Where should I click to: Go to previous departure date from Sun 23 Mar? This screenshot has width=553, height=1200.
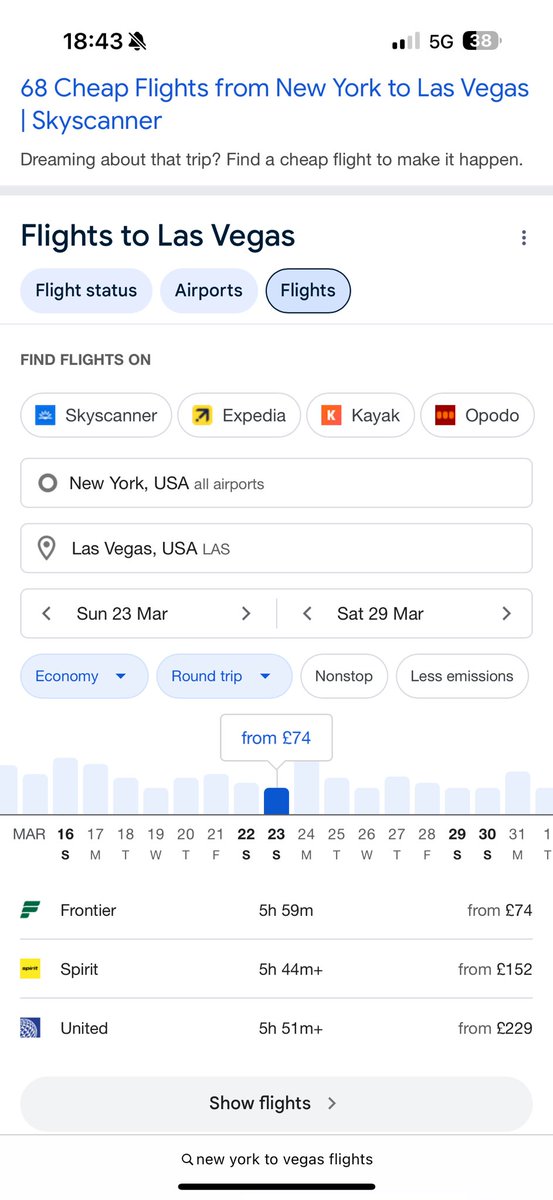pos(46,614)
